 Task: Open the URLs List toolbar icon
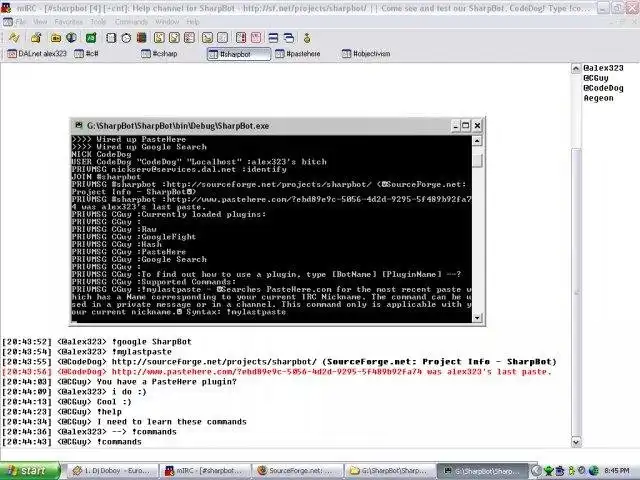click(x=256, y=38)
